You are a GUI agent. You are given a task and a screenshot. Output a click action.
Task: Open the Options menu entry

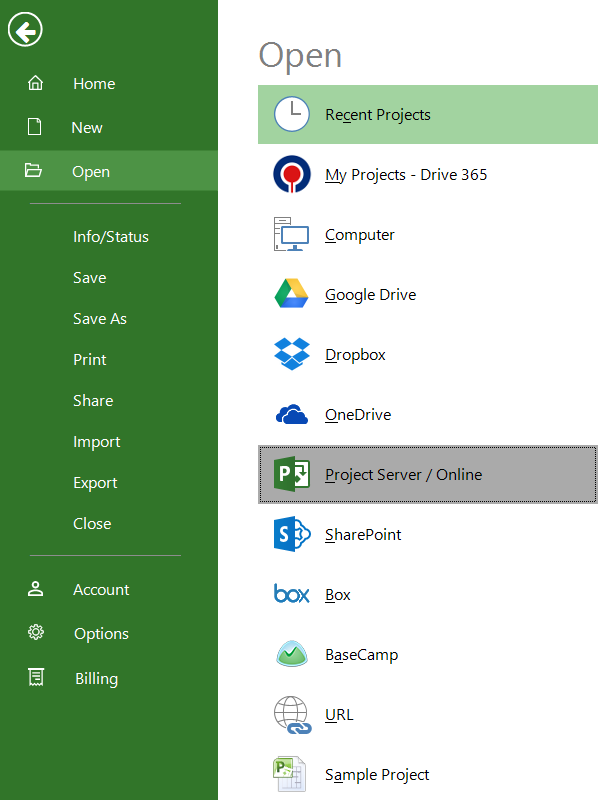point(101,634)
